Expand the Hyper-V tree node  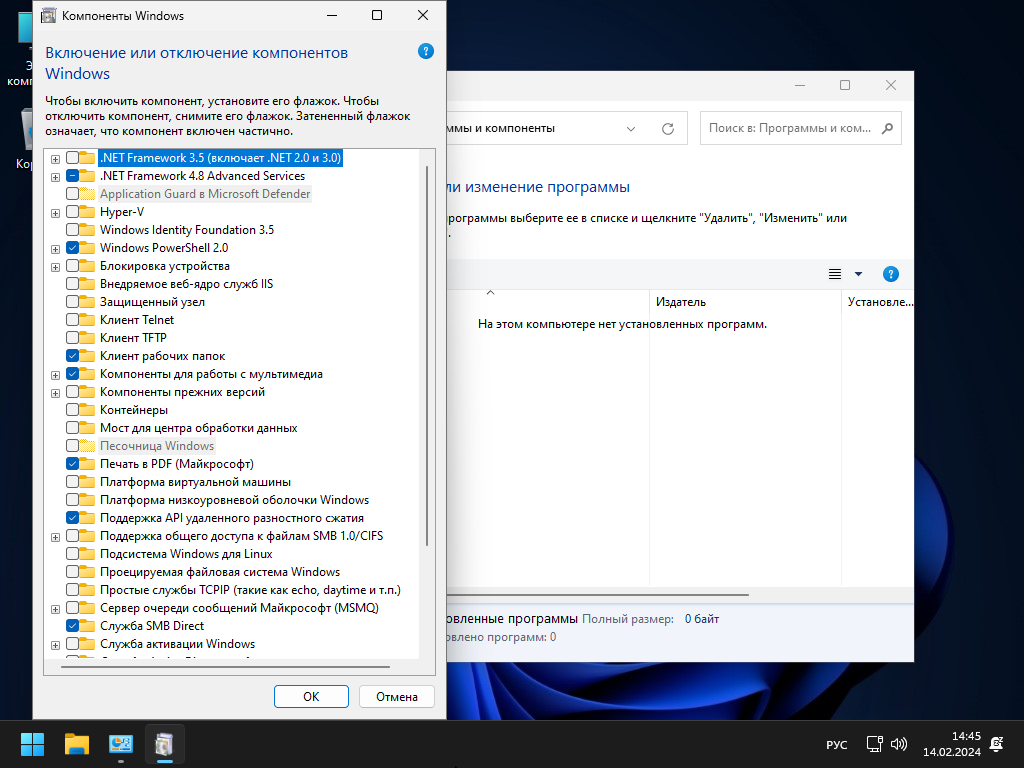[x=55, y=212]
